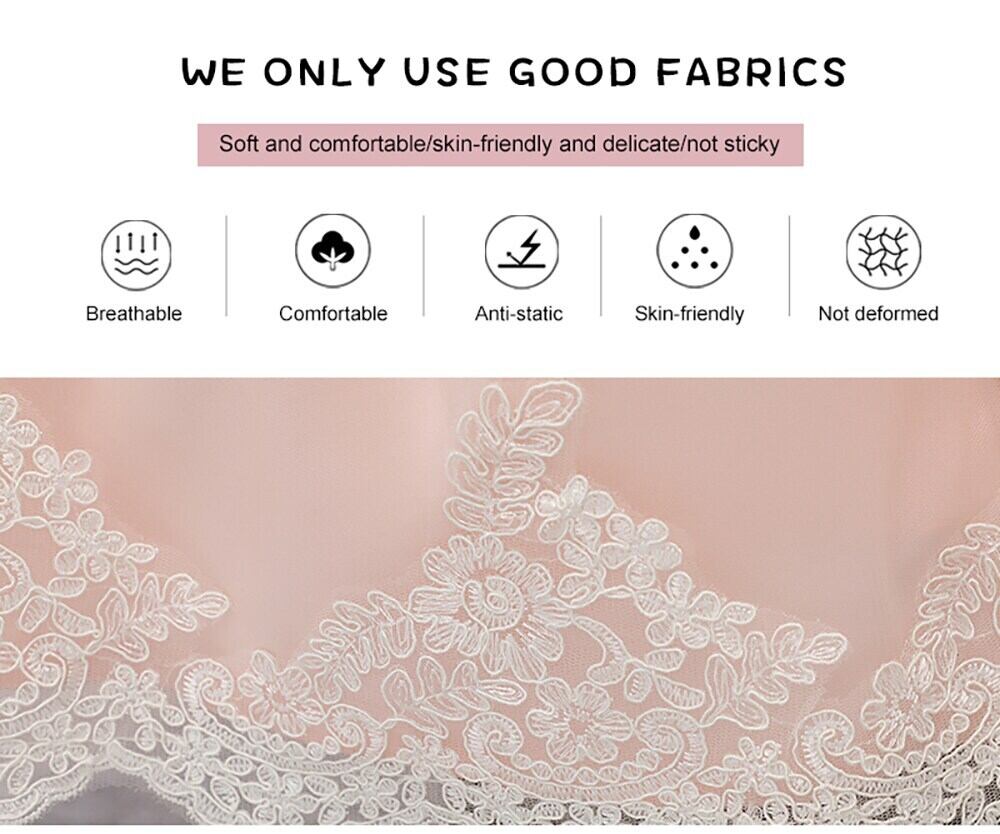Click the lace leaf sprig above the flower
Screen dimensions: 1000x834
point(510,446)
